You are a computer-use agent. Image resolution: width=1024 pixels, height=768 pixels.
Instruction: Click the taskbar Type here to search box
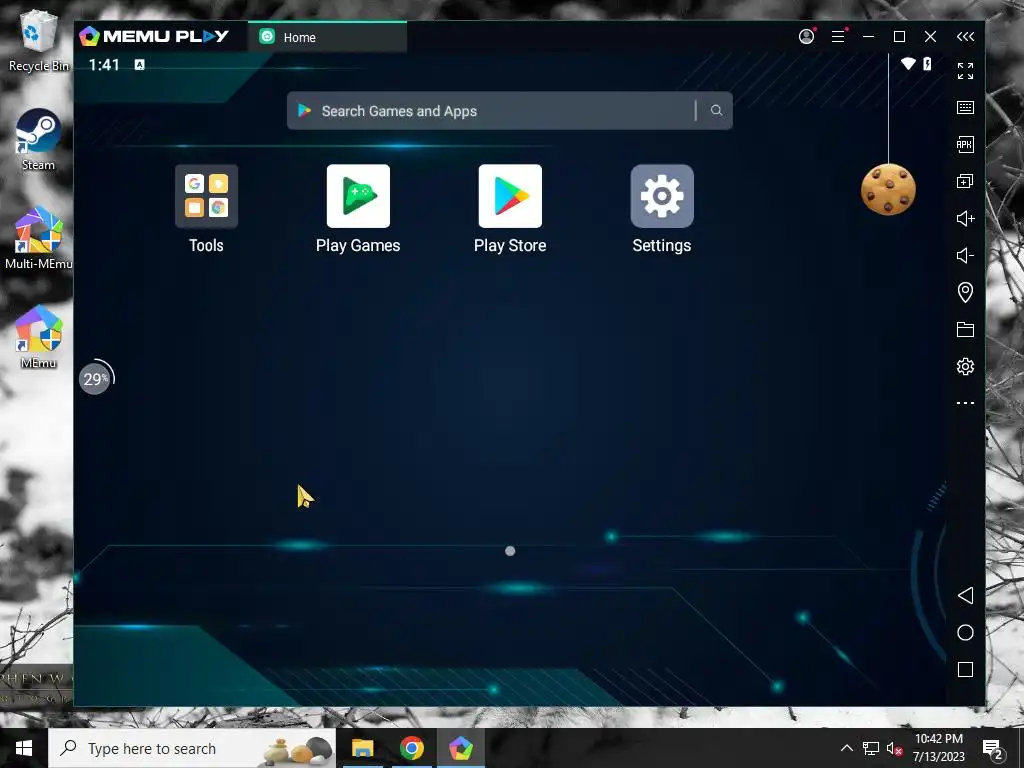(192, 748)
